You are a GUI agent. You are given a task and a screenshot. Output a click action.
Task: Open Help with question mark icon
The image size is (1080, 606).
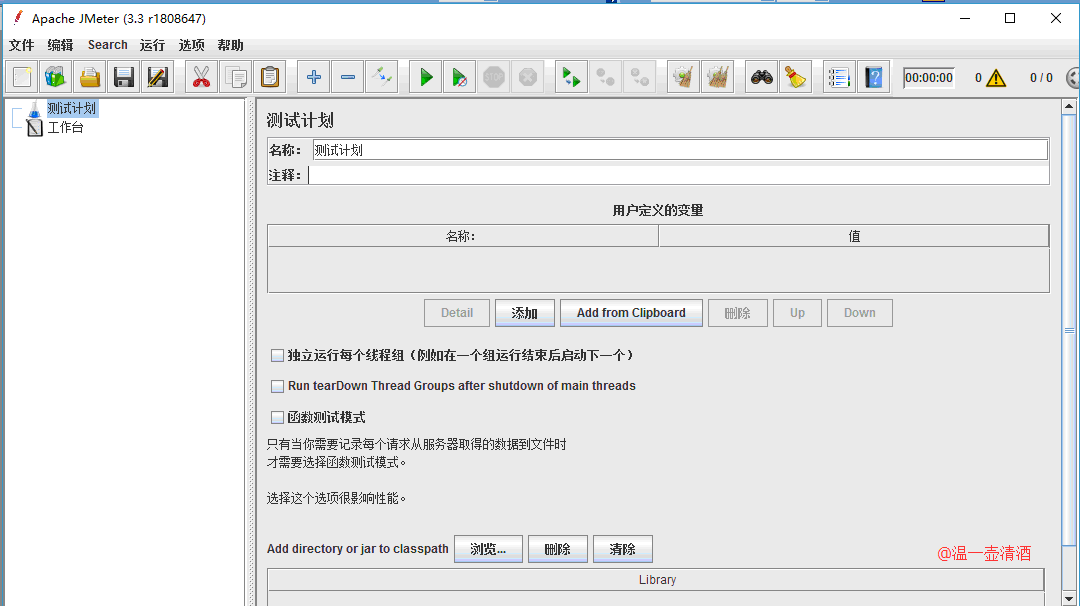point(874,77)
